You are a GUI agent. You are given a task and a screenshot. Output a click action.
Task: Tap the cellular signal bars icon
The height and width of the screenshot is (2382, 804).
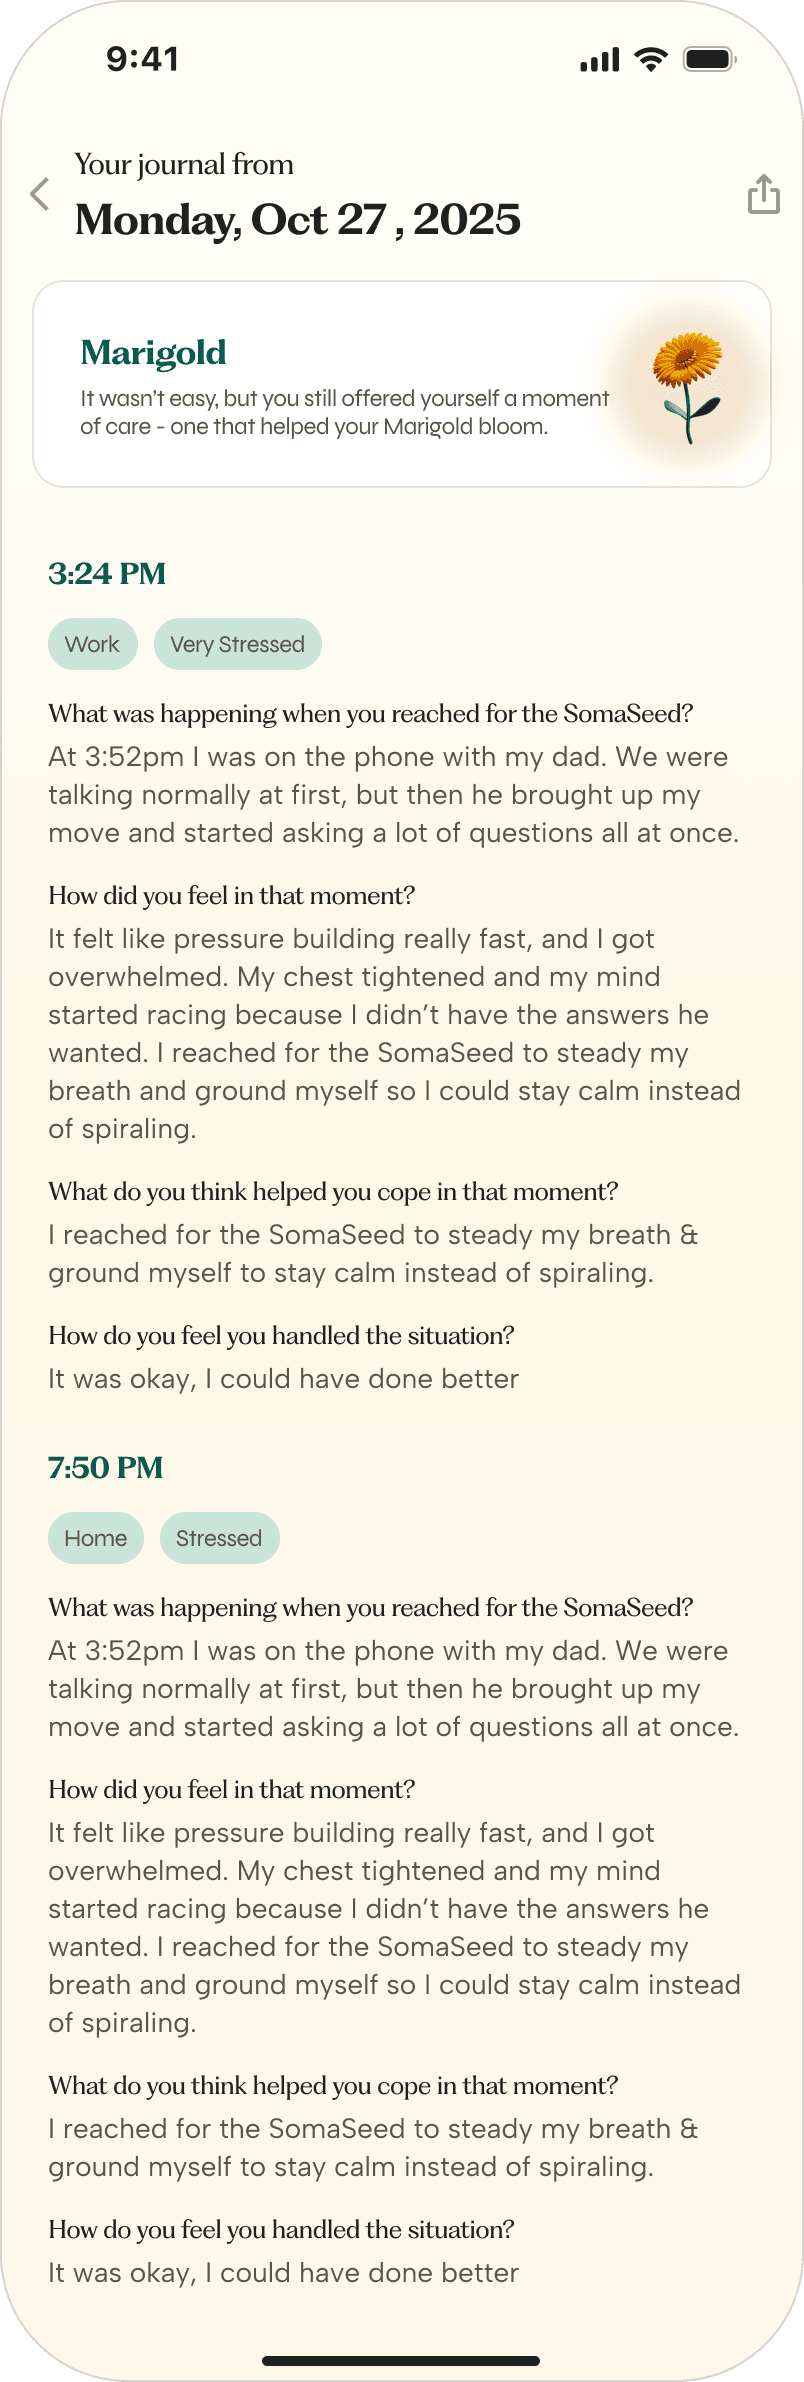tap(600, 60)
